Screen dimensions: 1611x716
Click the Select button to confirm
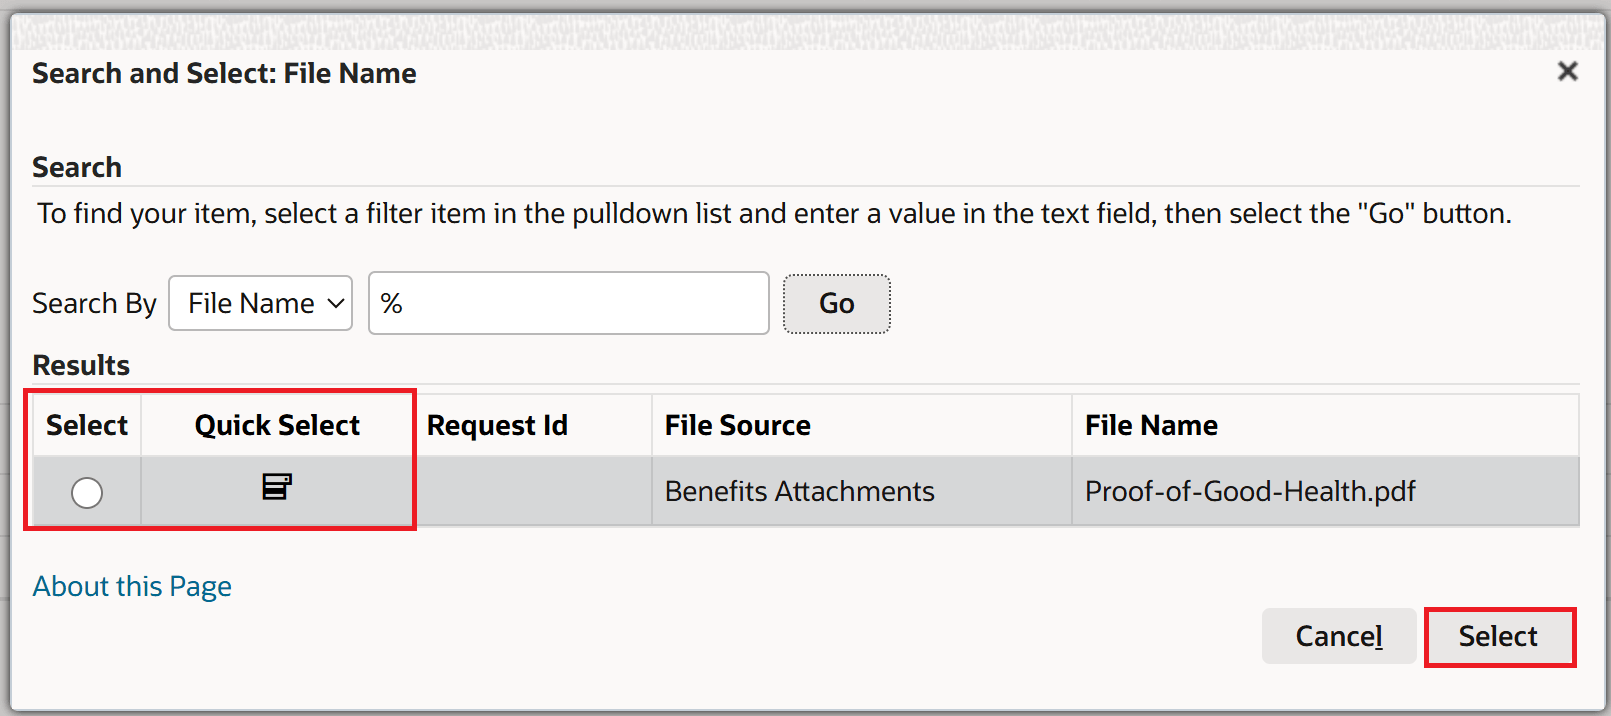pyautogui.click(x=1499, y=636)
